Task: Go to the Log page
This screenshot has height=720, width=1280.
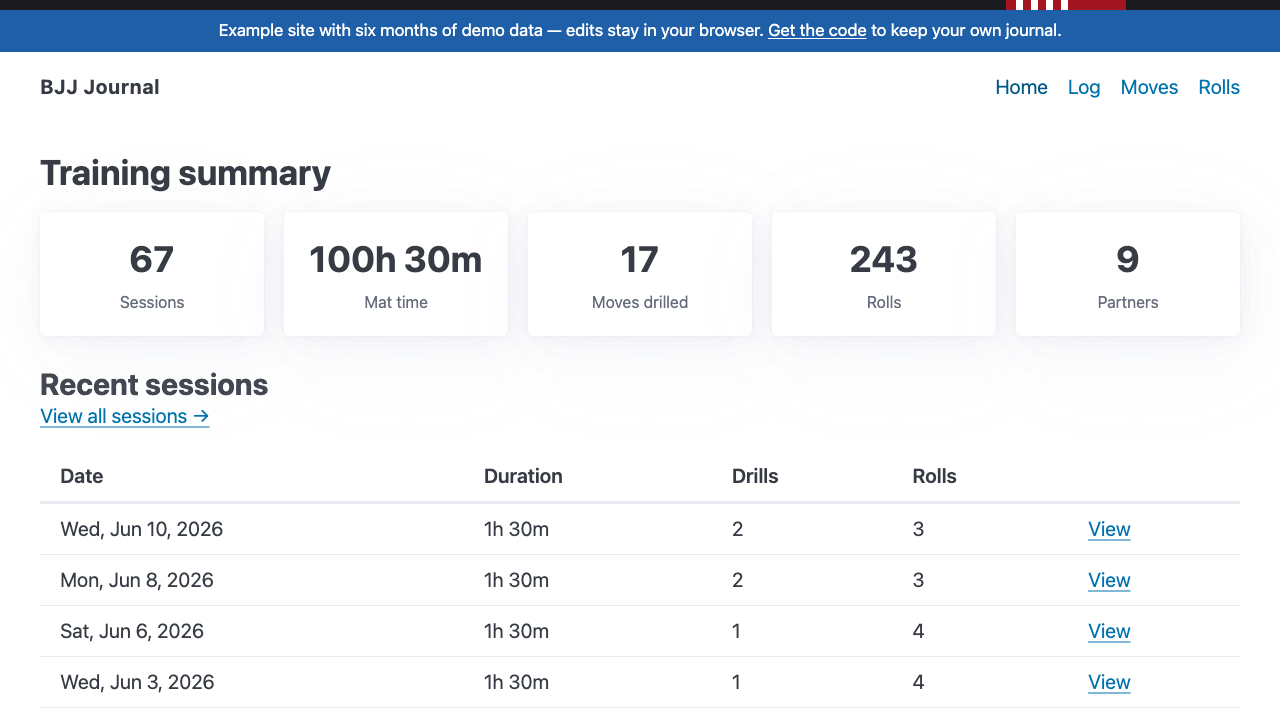Action: (x=1084, y=87)
